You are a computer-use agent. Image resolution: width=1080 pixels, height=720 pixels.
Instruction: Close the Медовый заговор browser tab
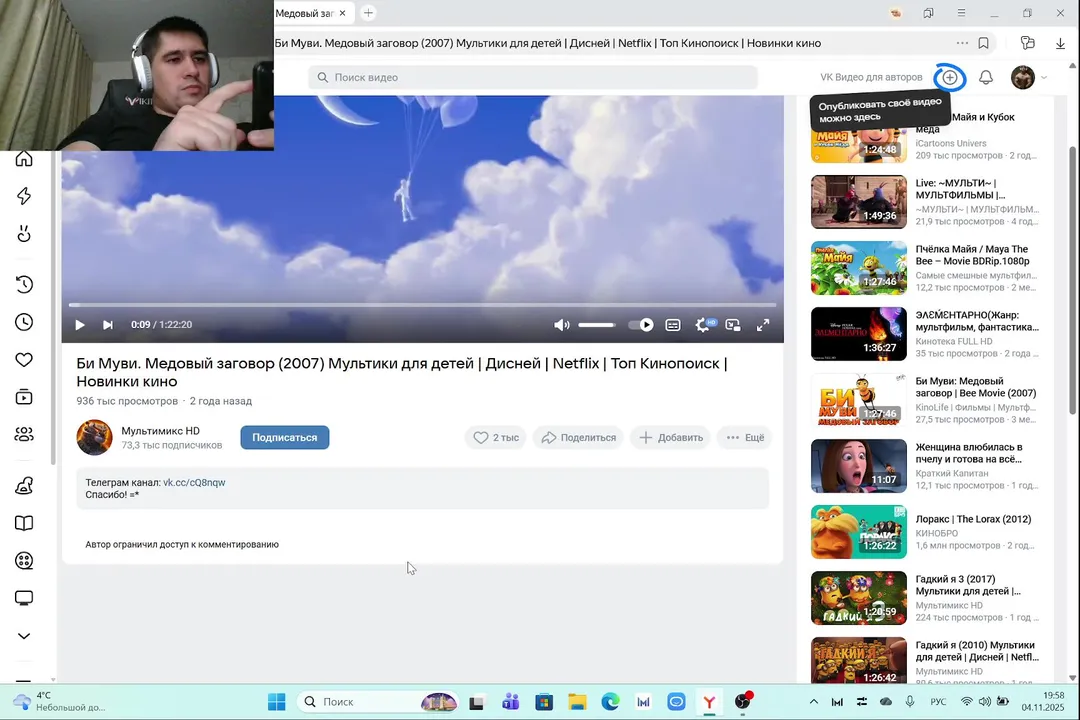[x=342, y=13]
